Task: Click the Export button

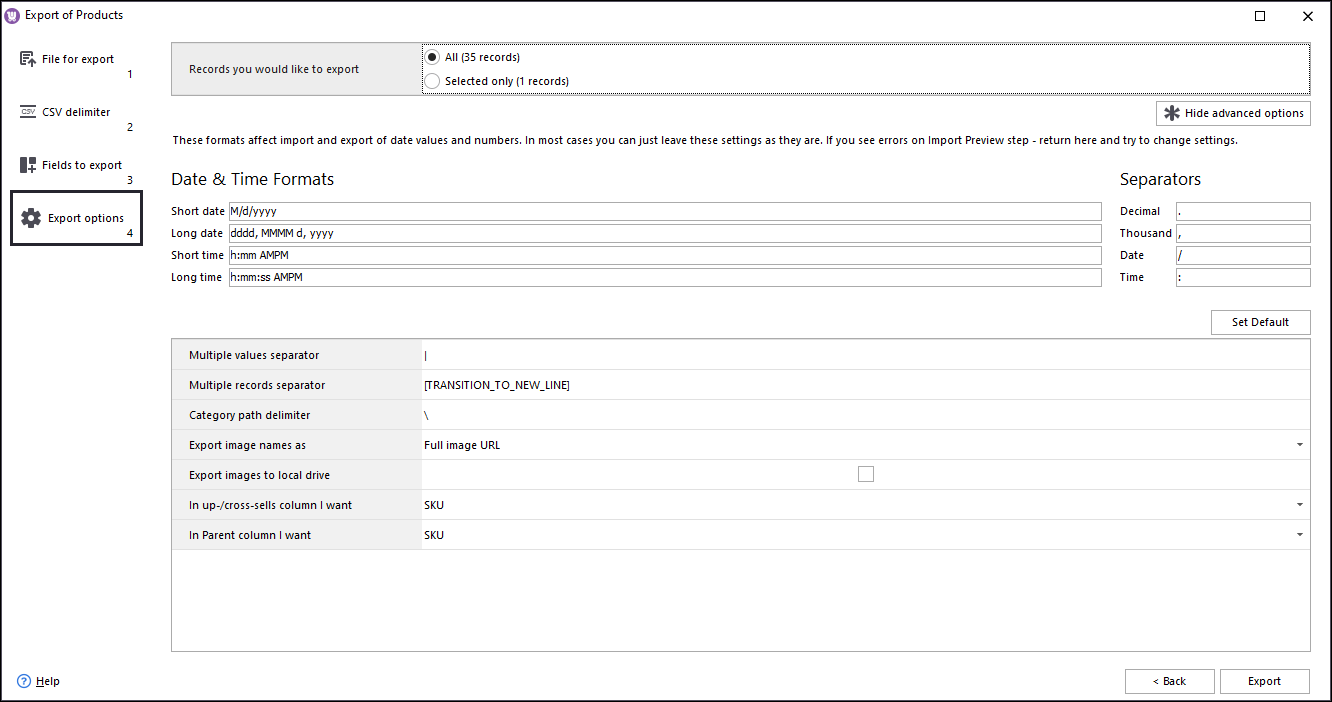Action: [x=1264, y=681]
